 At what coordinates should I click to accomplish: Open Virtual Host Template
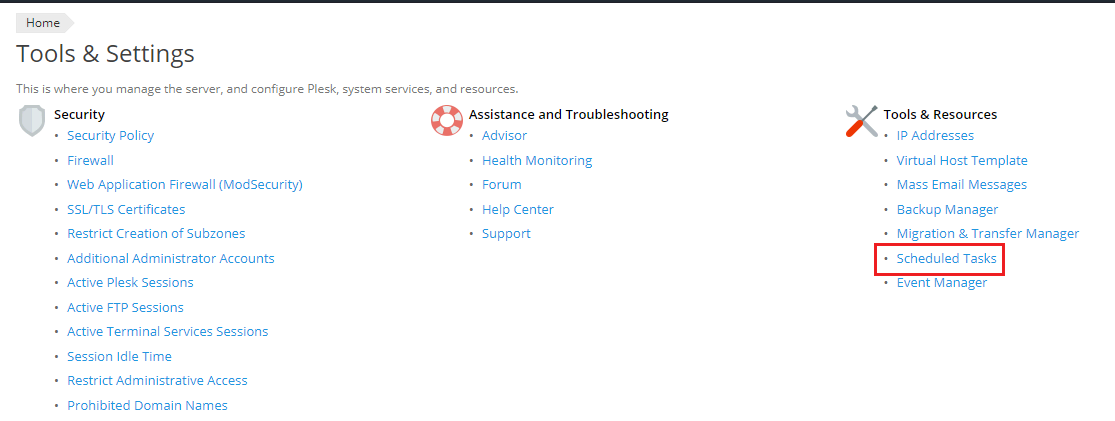pyautogui.click(x=962, y=160)
